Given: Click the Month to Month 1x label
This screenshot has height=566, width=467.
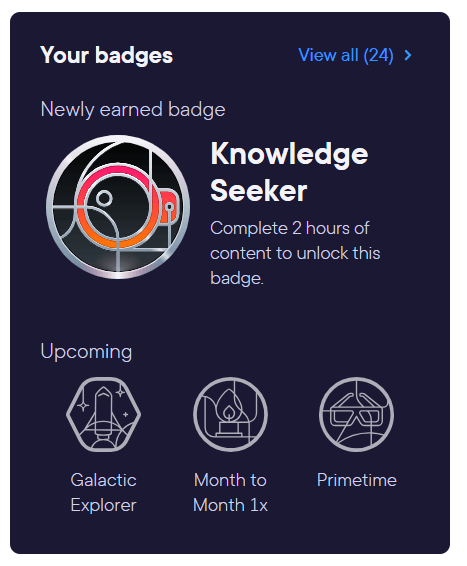Looking at the screenshot, I should (x=230, y=492).
